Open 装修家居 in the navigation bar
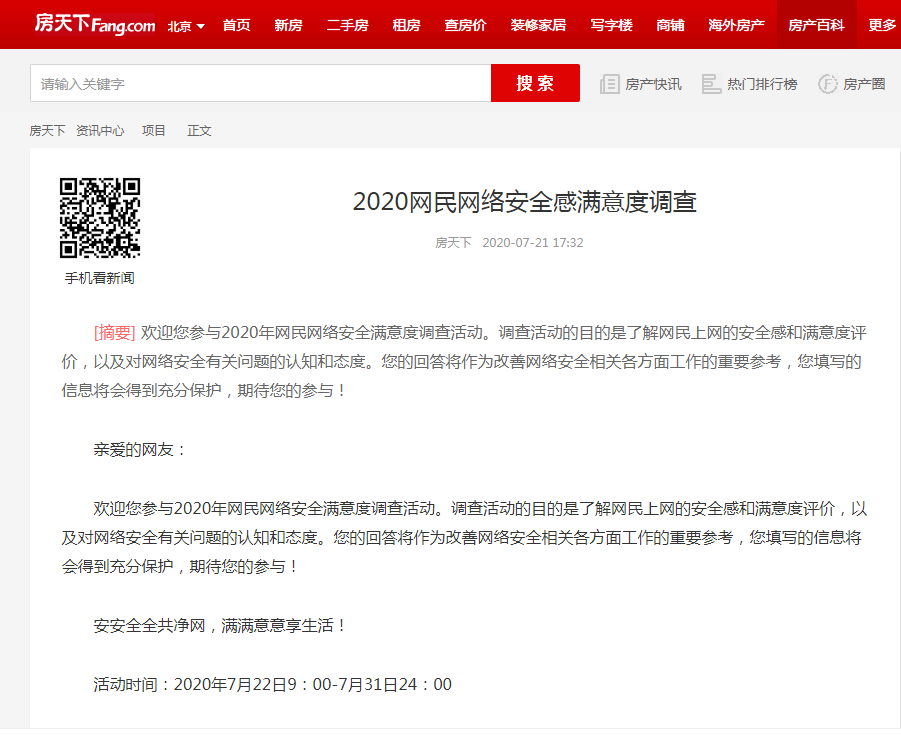Viewport: 901px width, 744px height. tap(538, 25)
